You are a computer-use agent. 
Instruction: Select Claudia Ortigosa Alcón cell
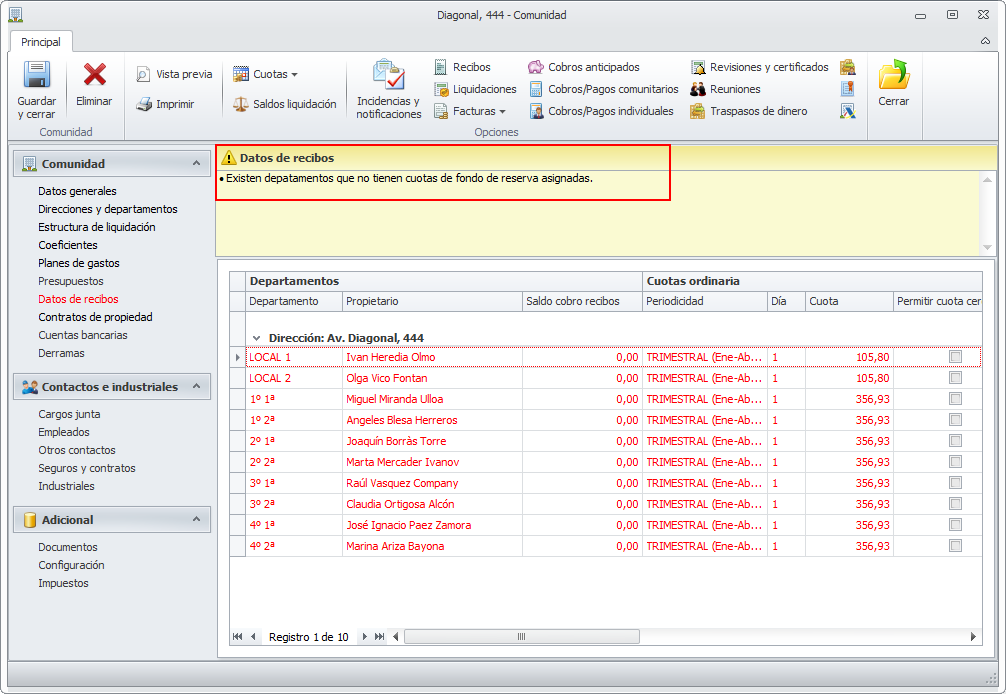[432, 504]
